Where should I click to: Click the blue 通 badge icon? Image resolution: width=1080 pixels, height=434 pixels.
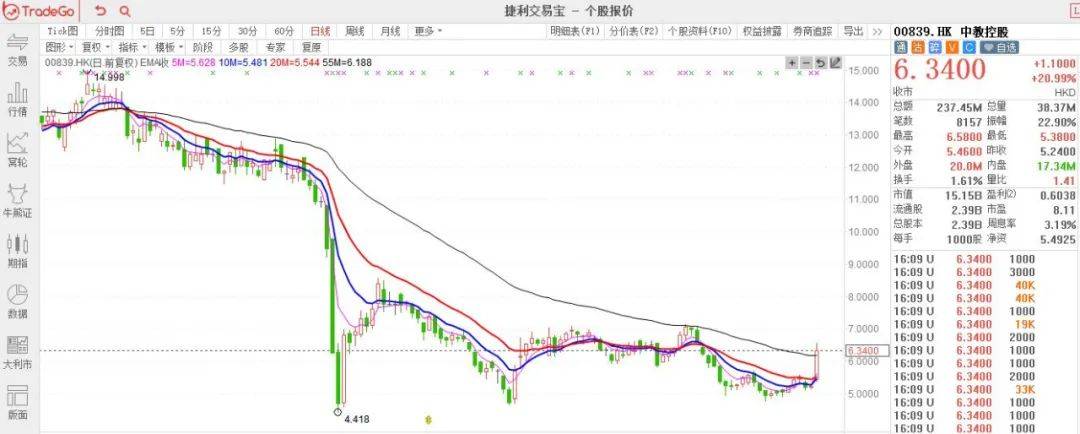tap(900, 48)
